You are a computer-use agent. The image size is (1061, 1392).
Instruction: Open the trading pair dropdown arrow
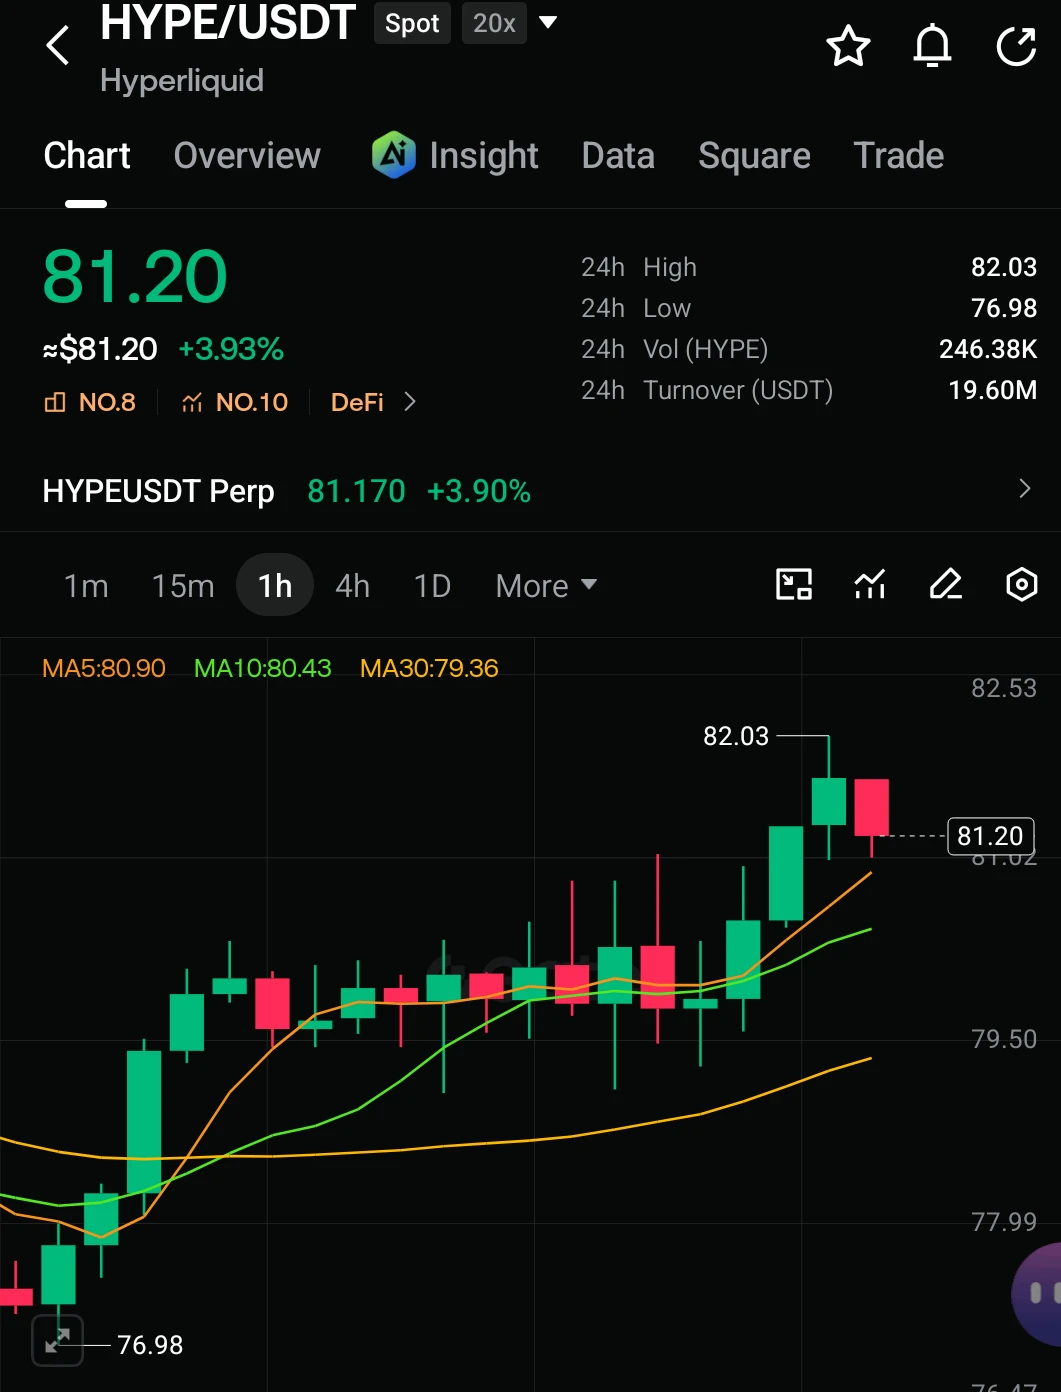(x=547, y=22)
